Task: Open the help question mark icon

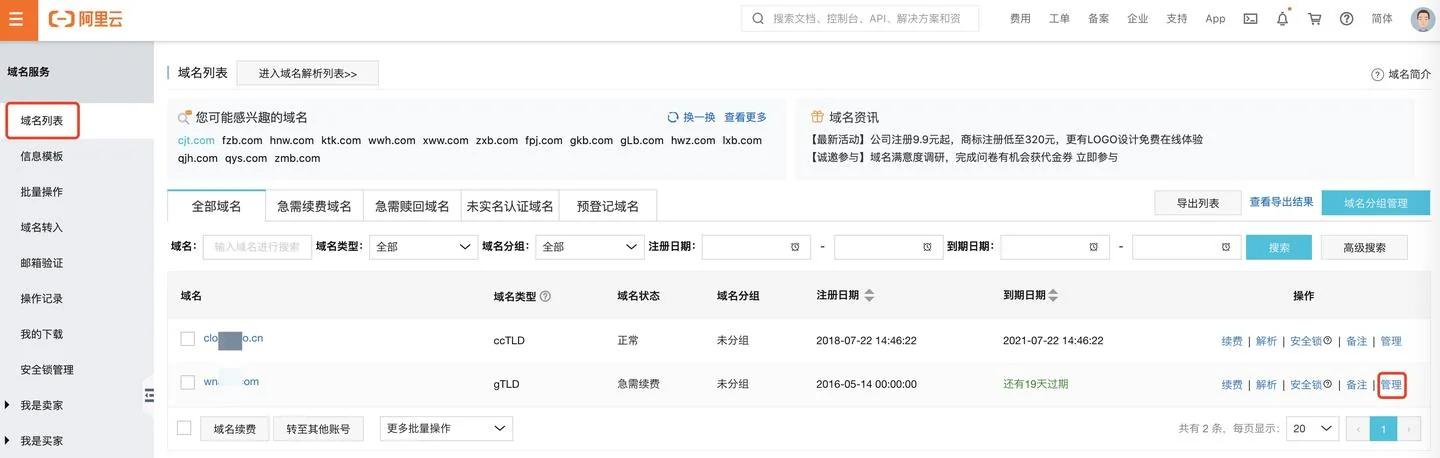Action: tap(1347, 19)
